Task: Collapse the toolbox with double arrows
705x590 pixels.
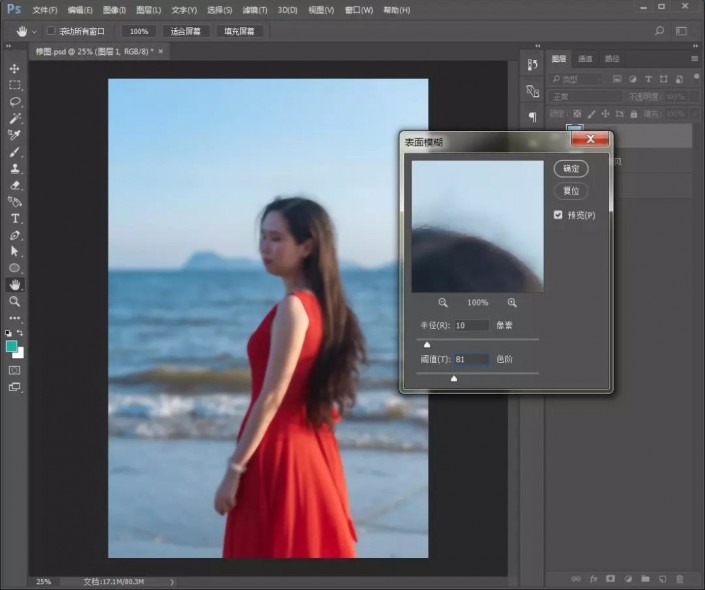Action: (x=8, y=46)
